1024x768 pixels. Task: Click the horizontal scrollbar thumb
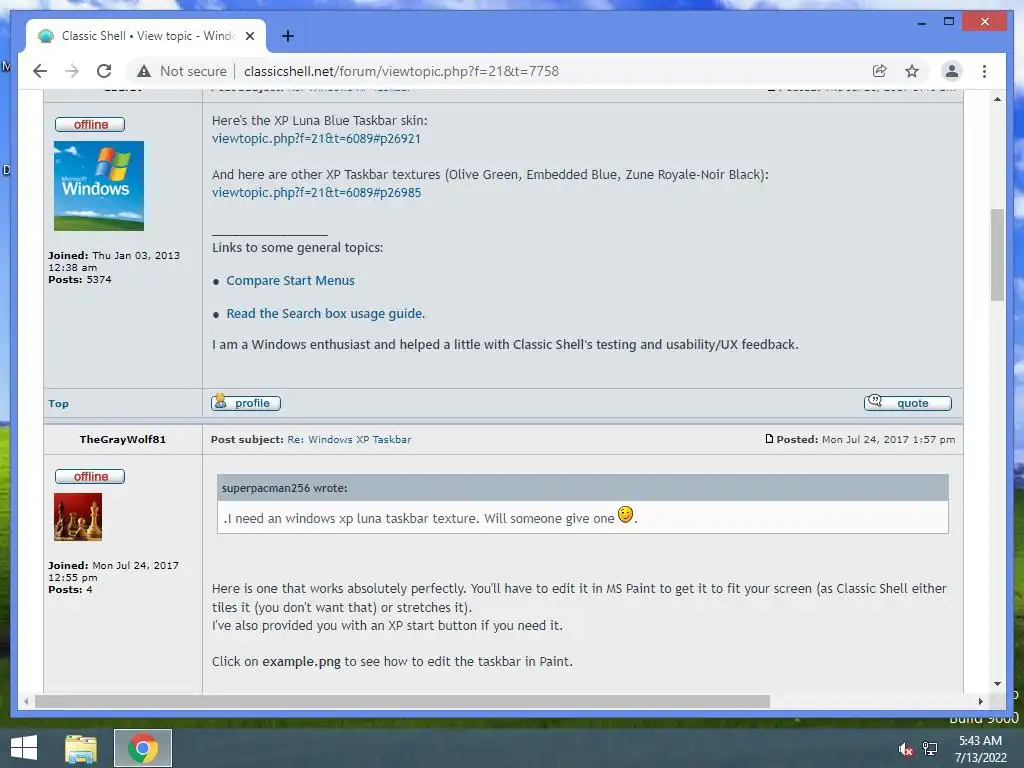coord(402,701)
